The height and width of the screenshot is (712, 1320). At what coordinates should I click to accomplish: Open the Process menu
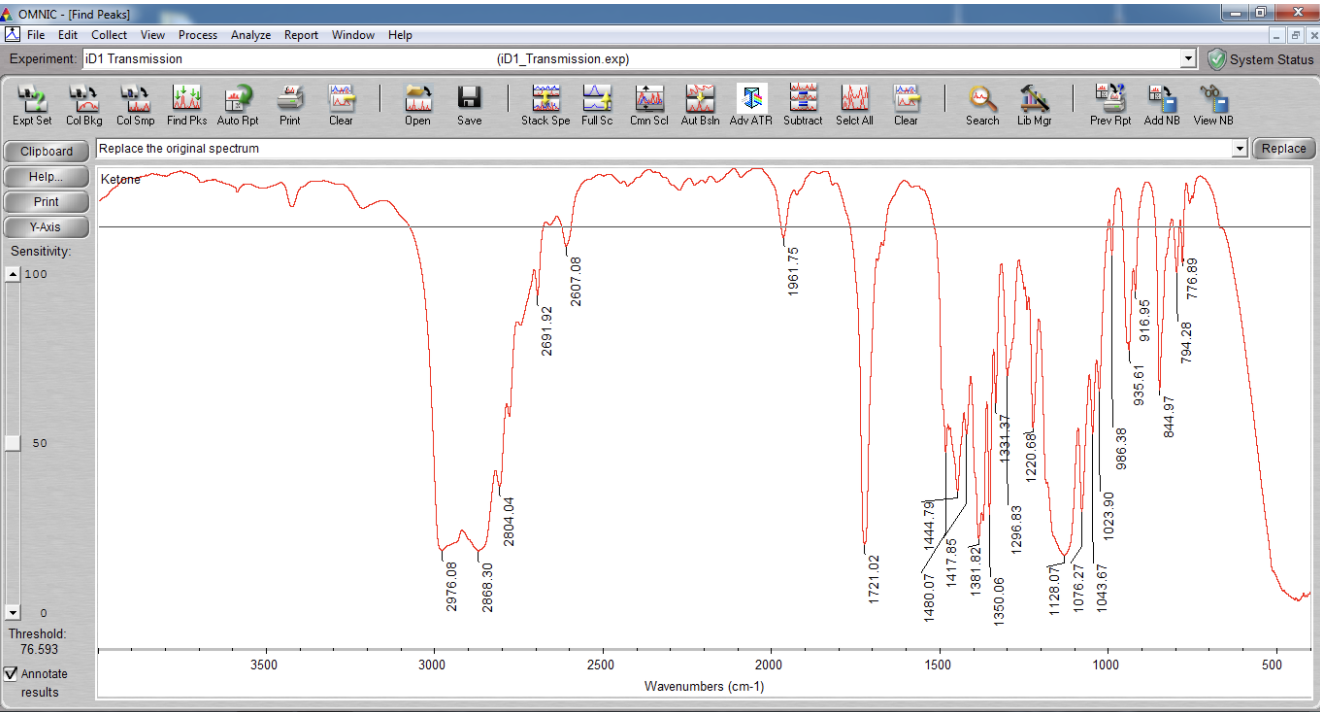pyautogui.click(x=197, y=34)
